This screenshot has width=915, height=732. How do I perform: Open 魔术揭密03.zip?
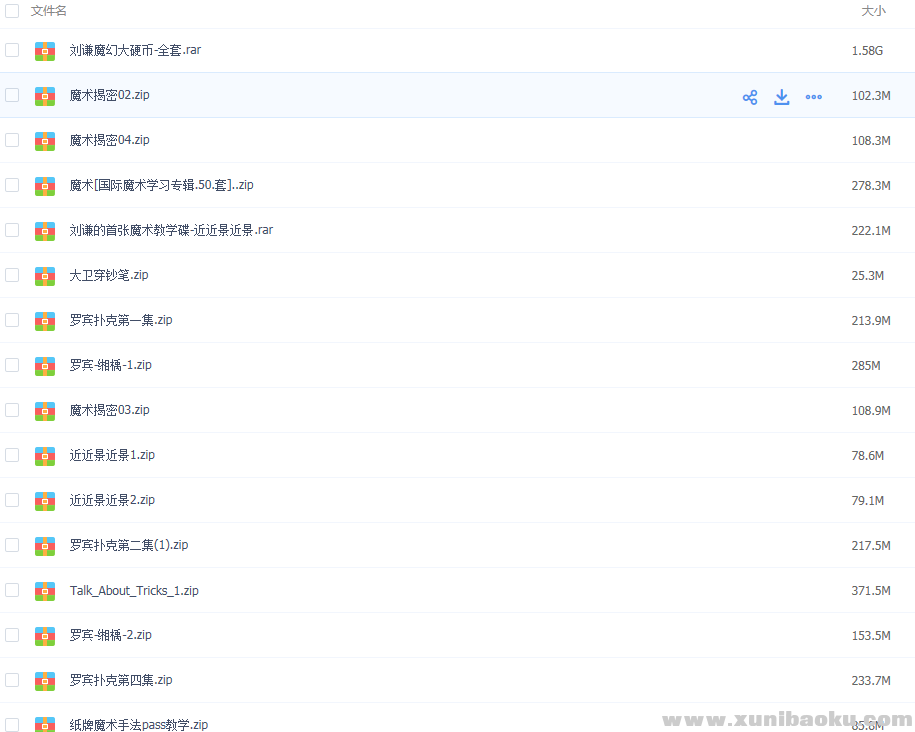108,410
